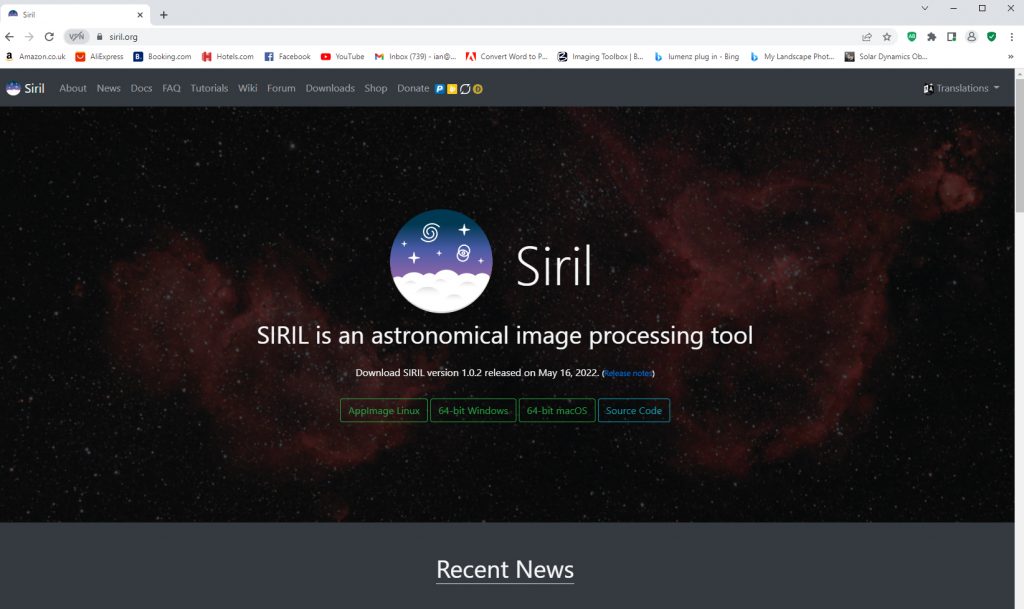This screenshot has width=1024, height=609.
Task: Donate via the blue PayPal icon
Action: click(440, 89)
